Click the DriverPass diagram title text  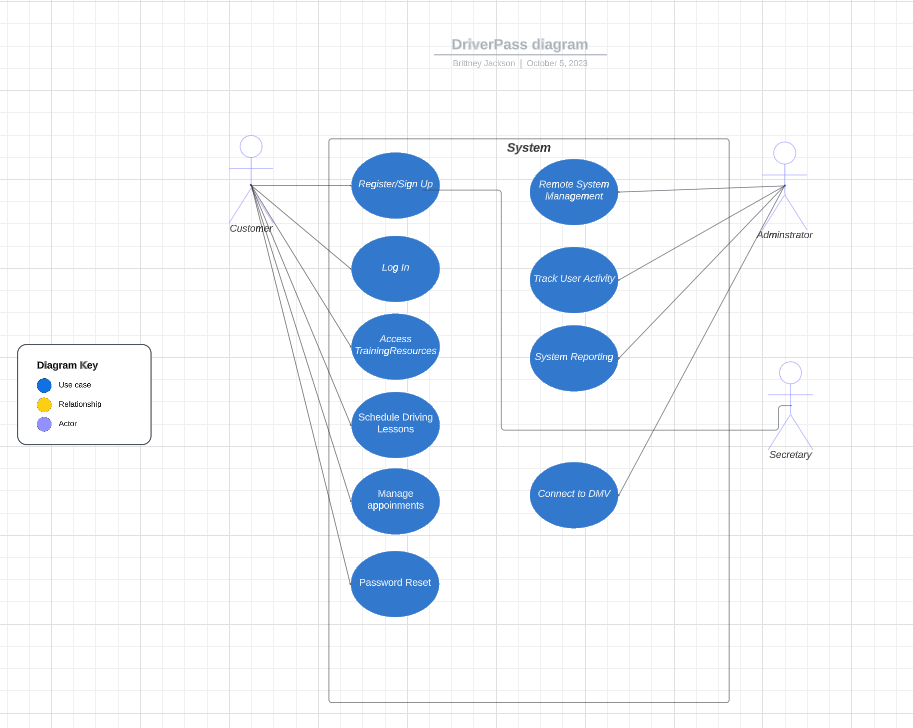click(x=519, y=44)
